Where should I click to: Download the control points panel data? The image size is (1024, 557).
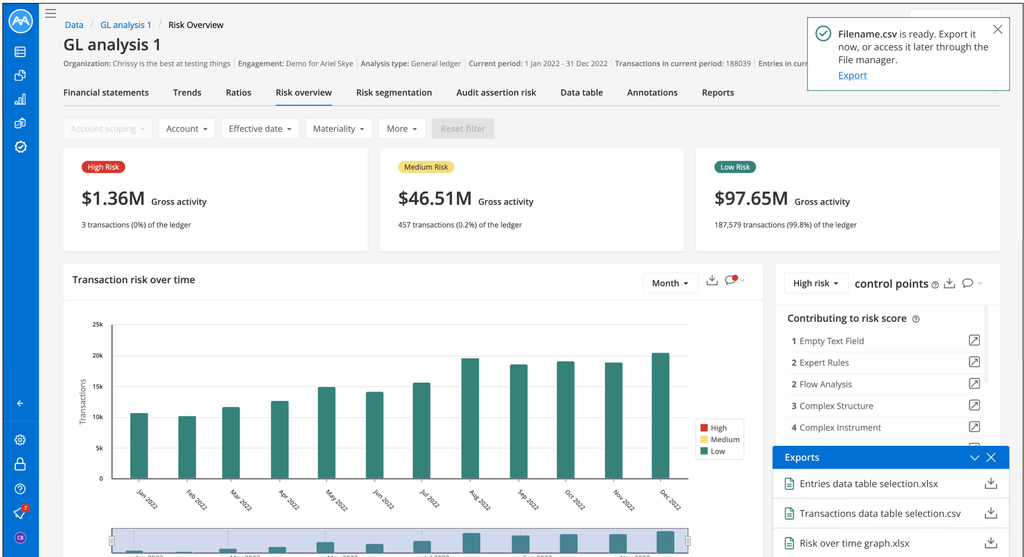(x=950, y=283)
